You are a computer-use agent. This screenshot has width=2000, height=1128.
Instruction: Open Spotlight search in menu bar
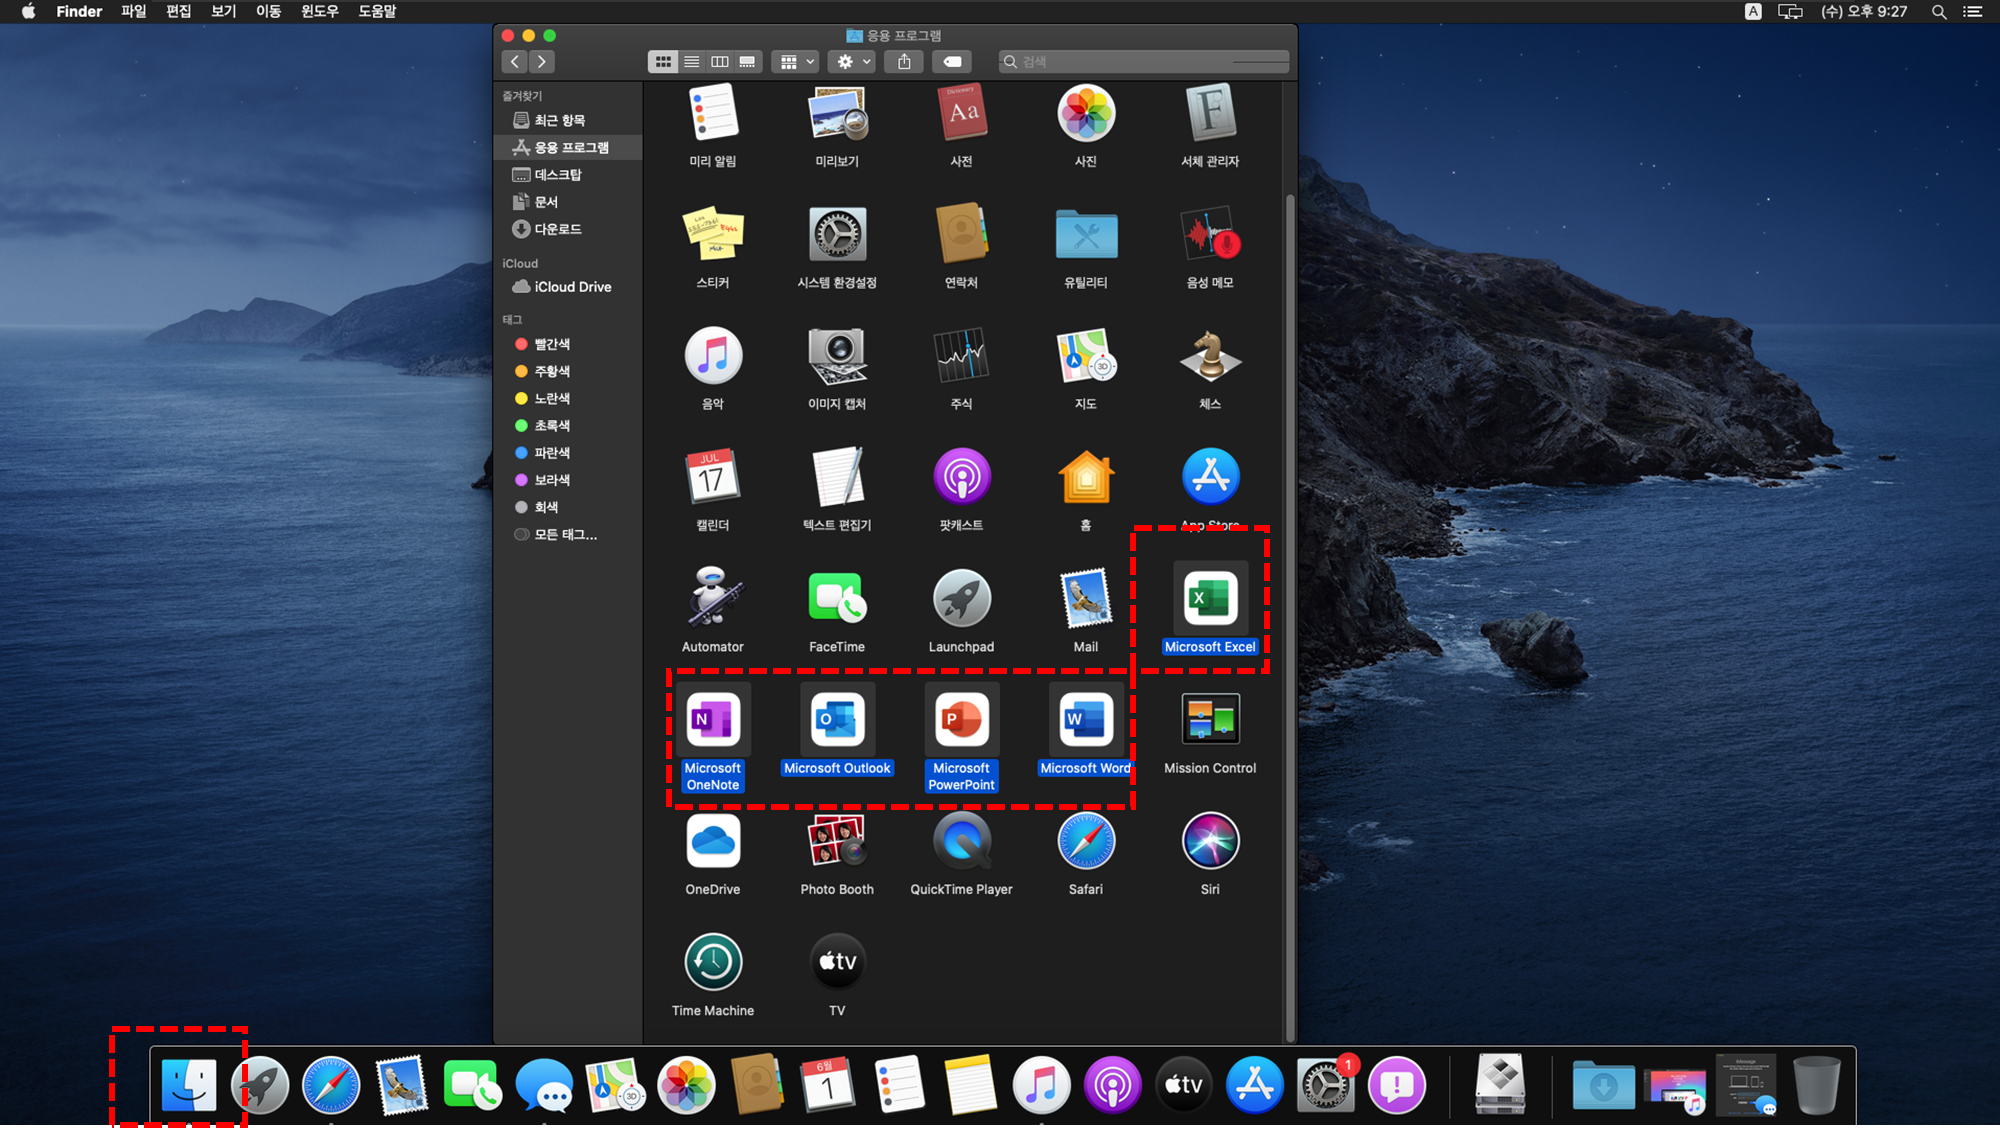[1939, 11]
